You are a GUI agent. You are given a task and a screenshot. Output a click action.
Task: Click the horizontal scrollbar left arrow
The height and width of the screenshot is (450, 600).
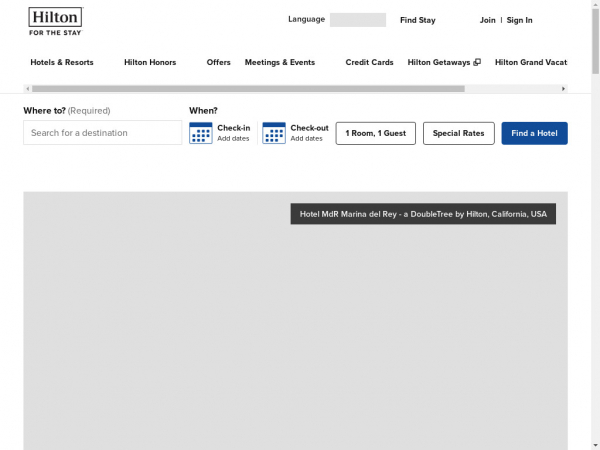point(28,89)
